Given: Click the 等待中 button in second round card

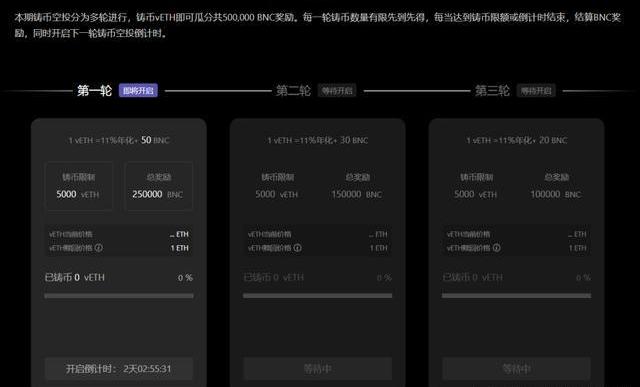Looking at the screenshot, I should tap(318, 369).
